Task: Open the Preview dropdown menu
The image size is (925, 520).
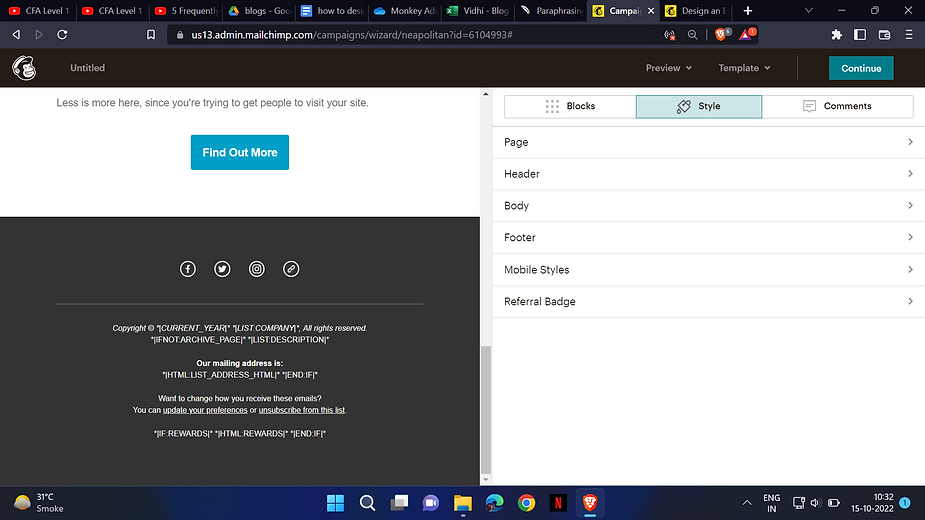Action: click(669, 68)
